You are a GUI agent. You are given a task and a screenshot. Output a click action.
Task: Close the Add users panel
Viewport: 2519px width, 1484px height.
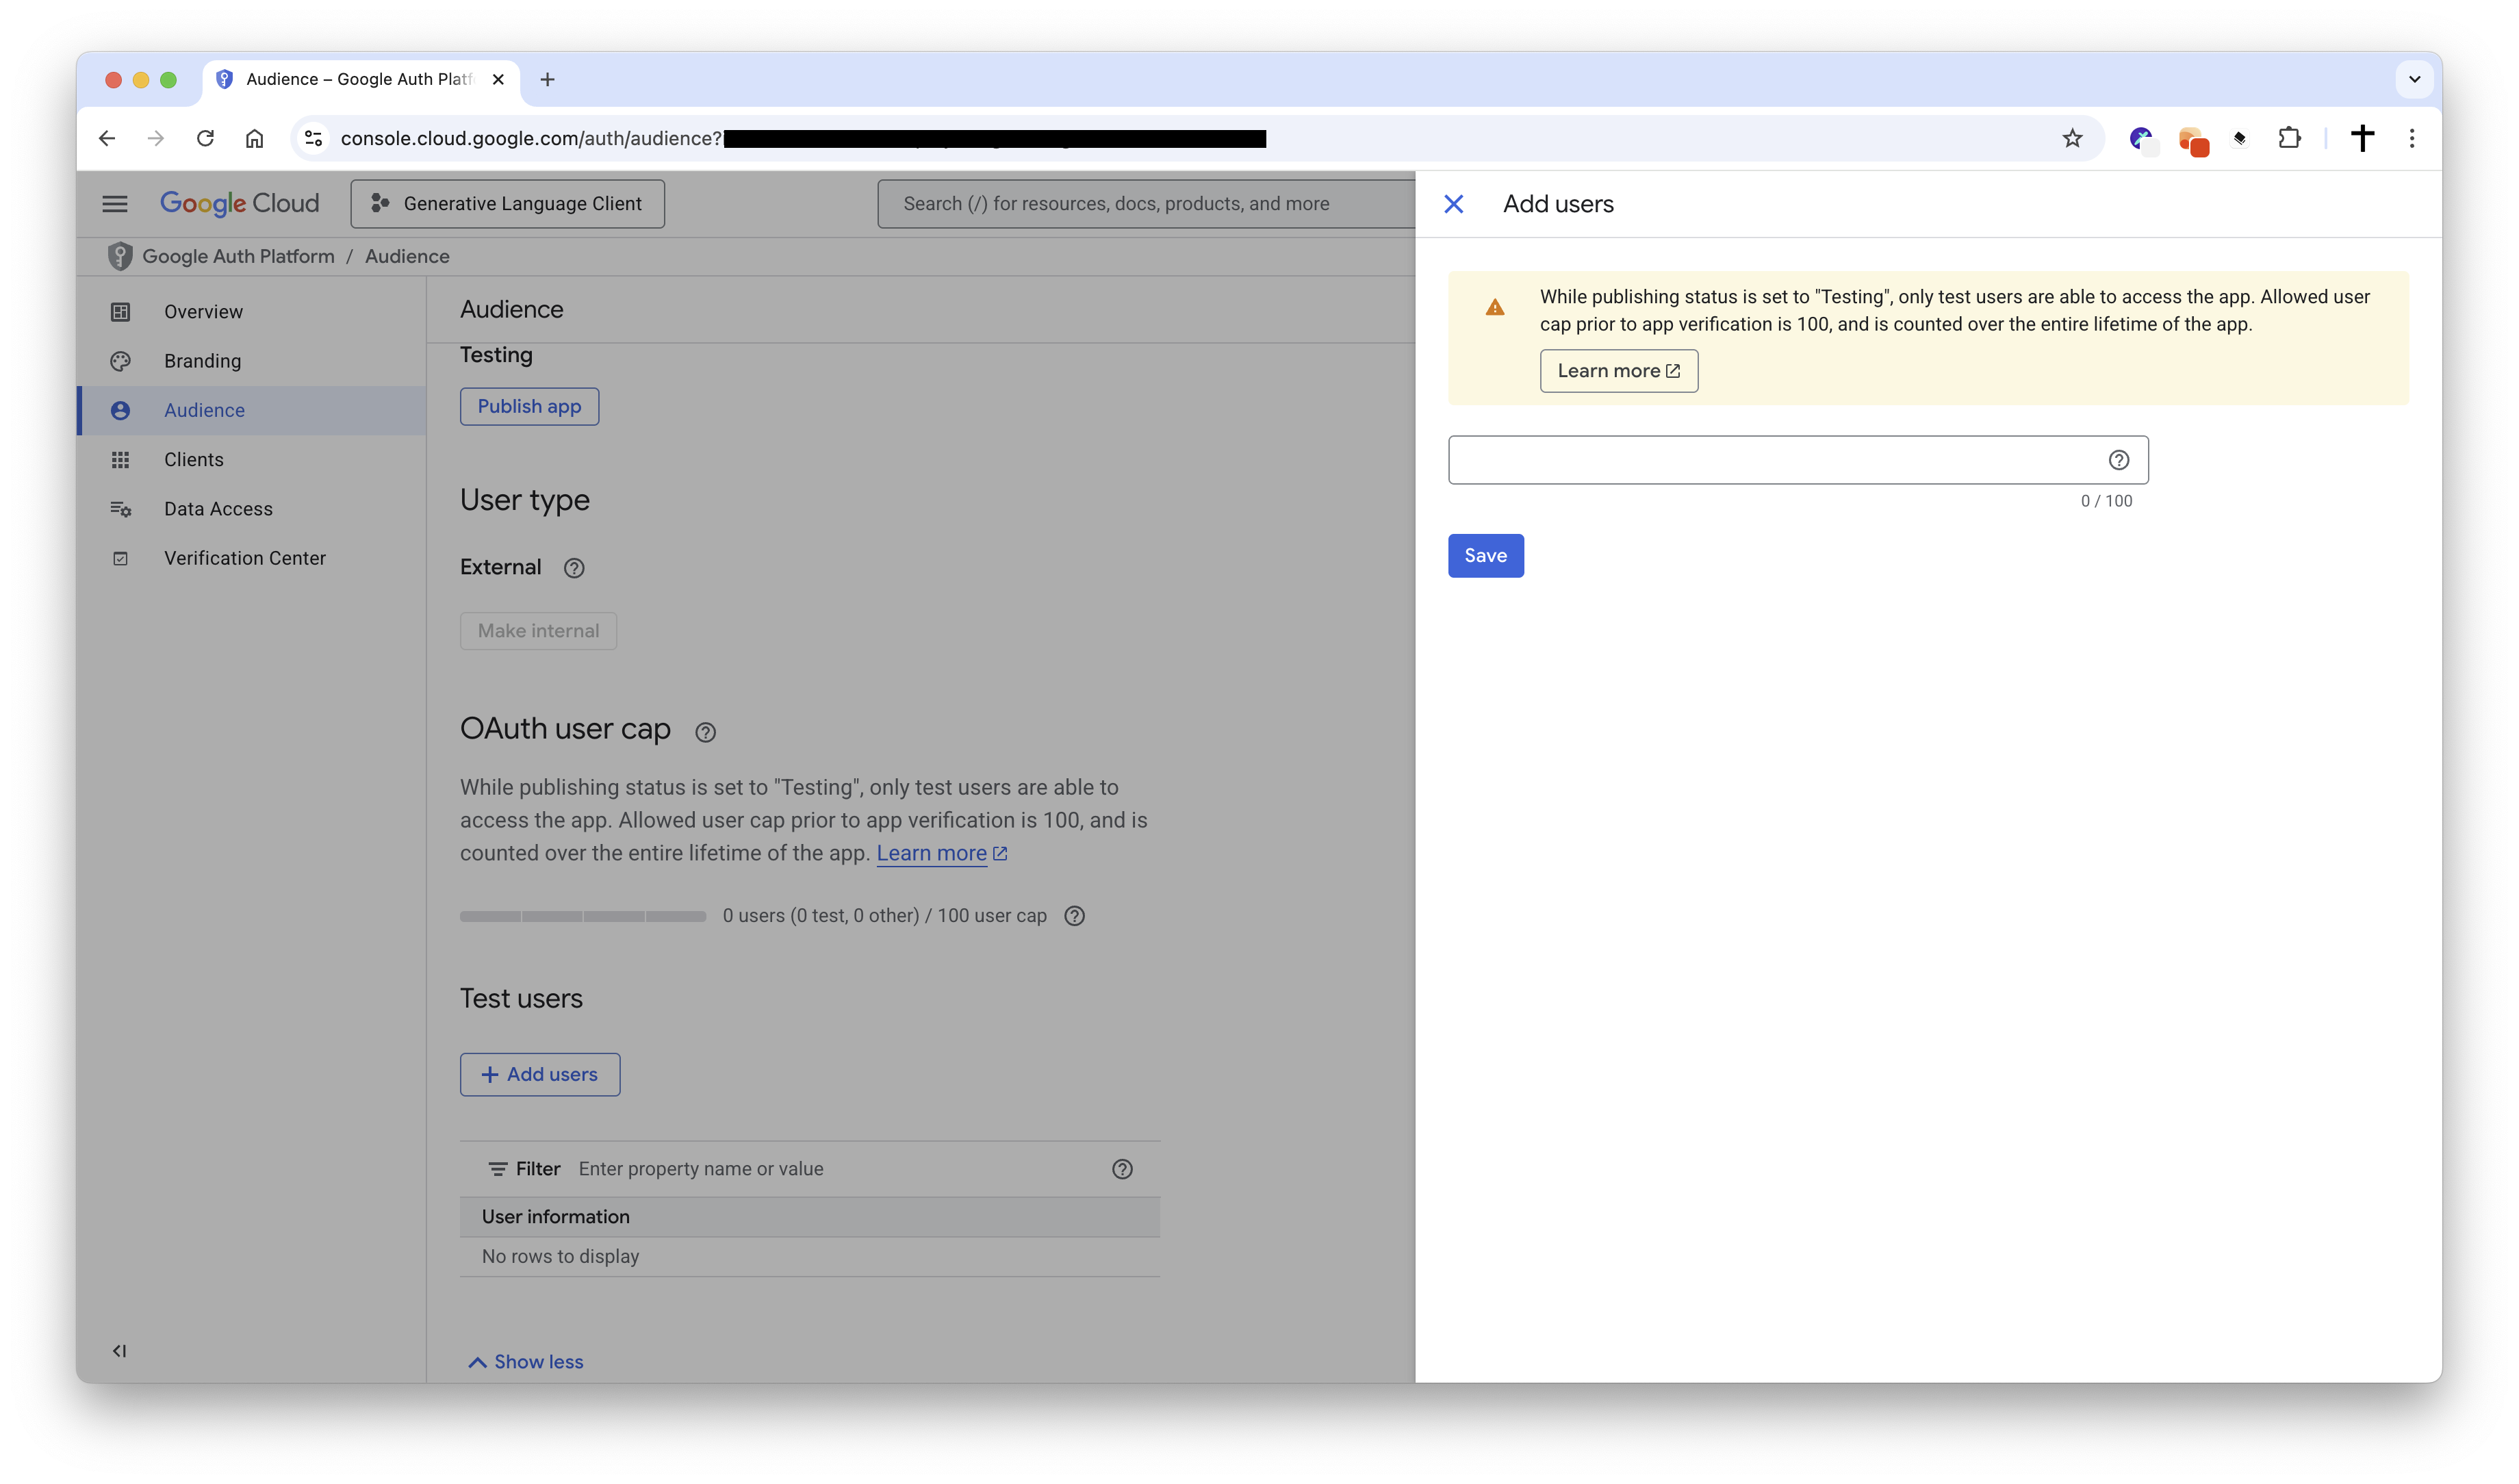[1453, 204]
